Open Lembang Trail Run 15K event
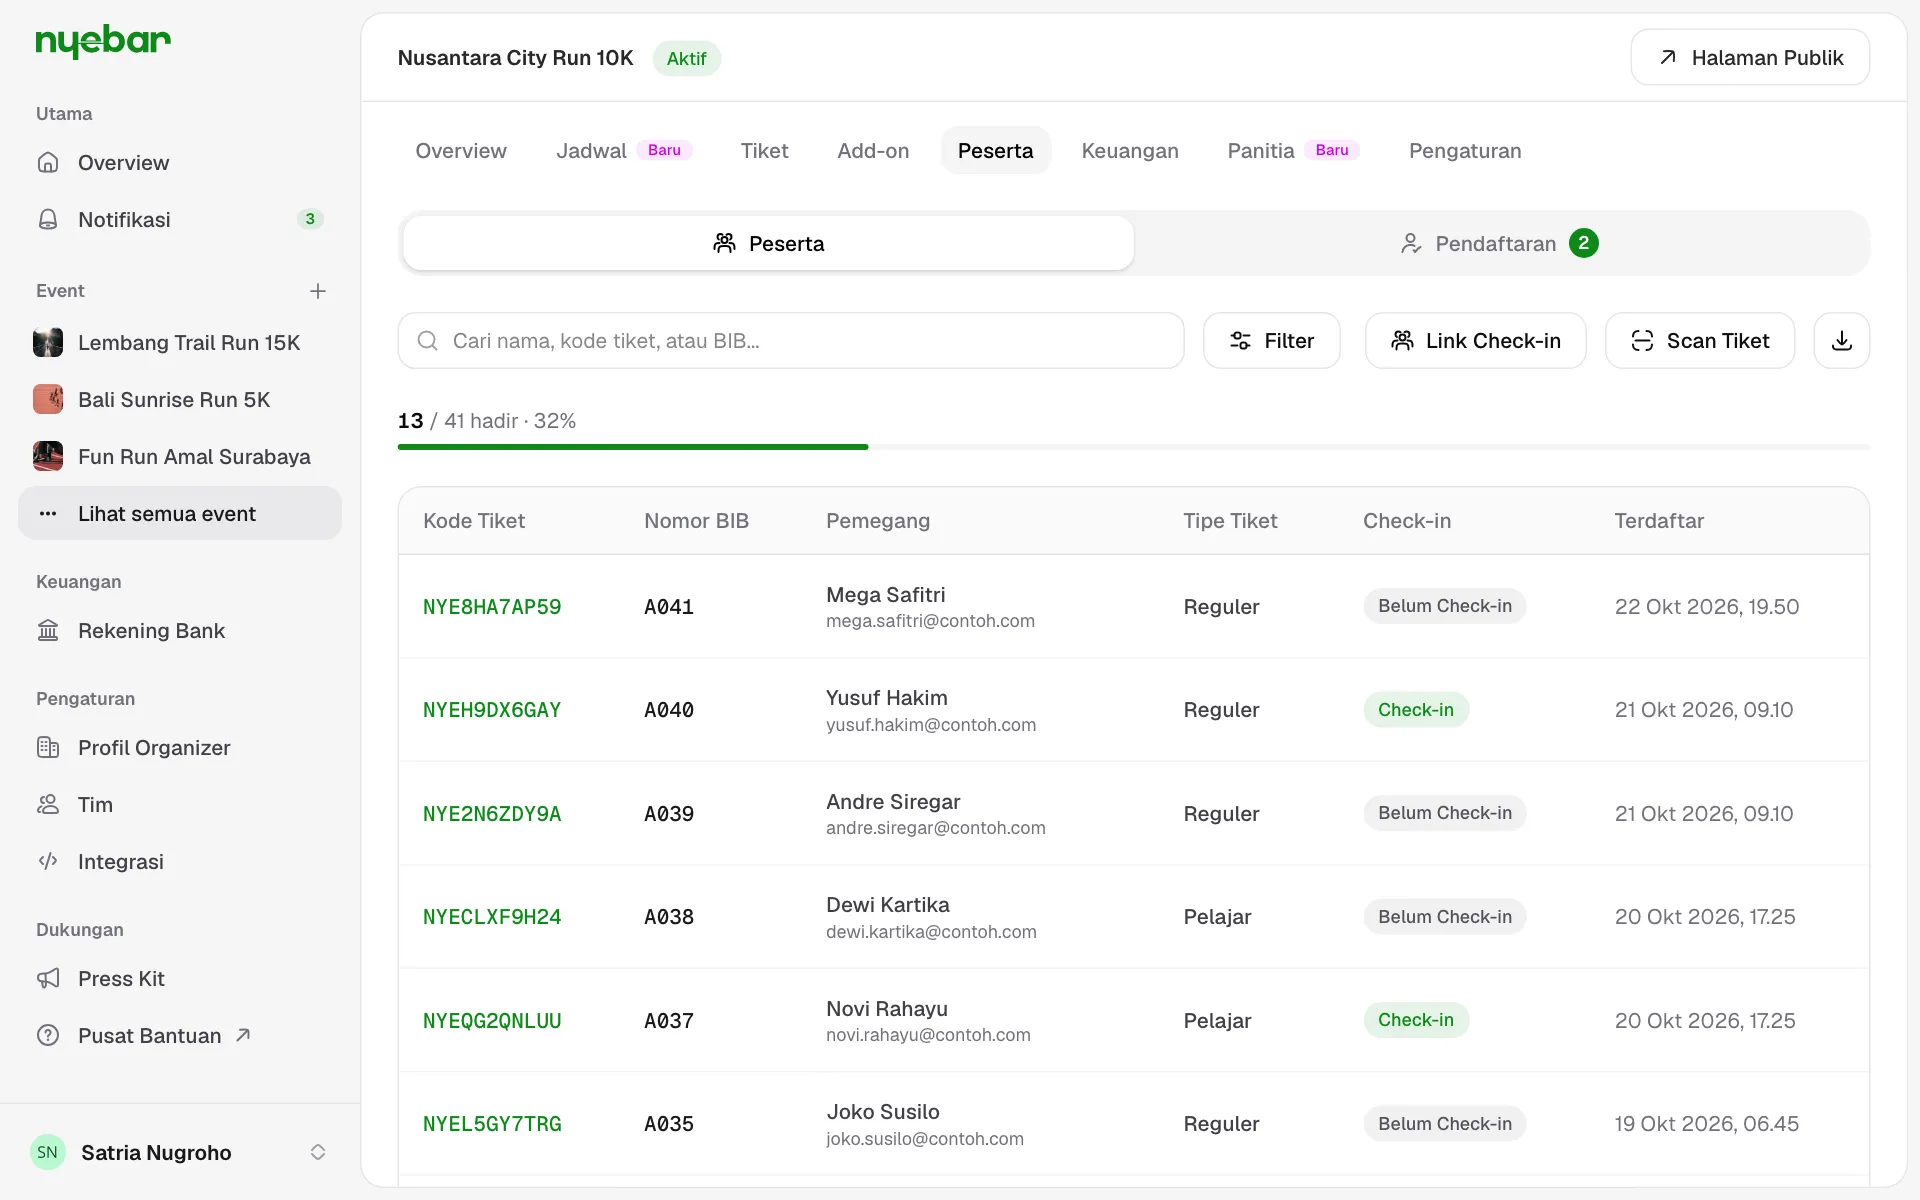This screenshot has width=1920, height=1200. pyautogui.click(x=180, y=343)
